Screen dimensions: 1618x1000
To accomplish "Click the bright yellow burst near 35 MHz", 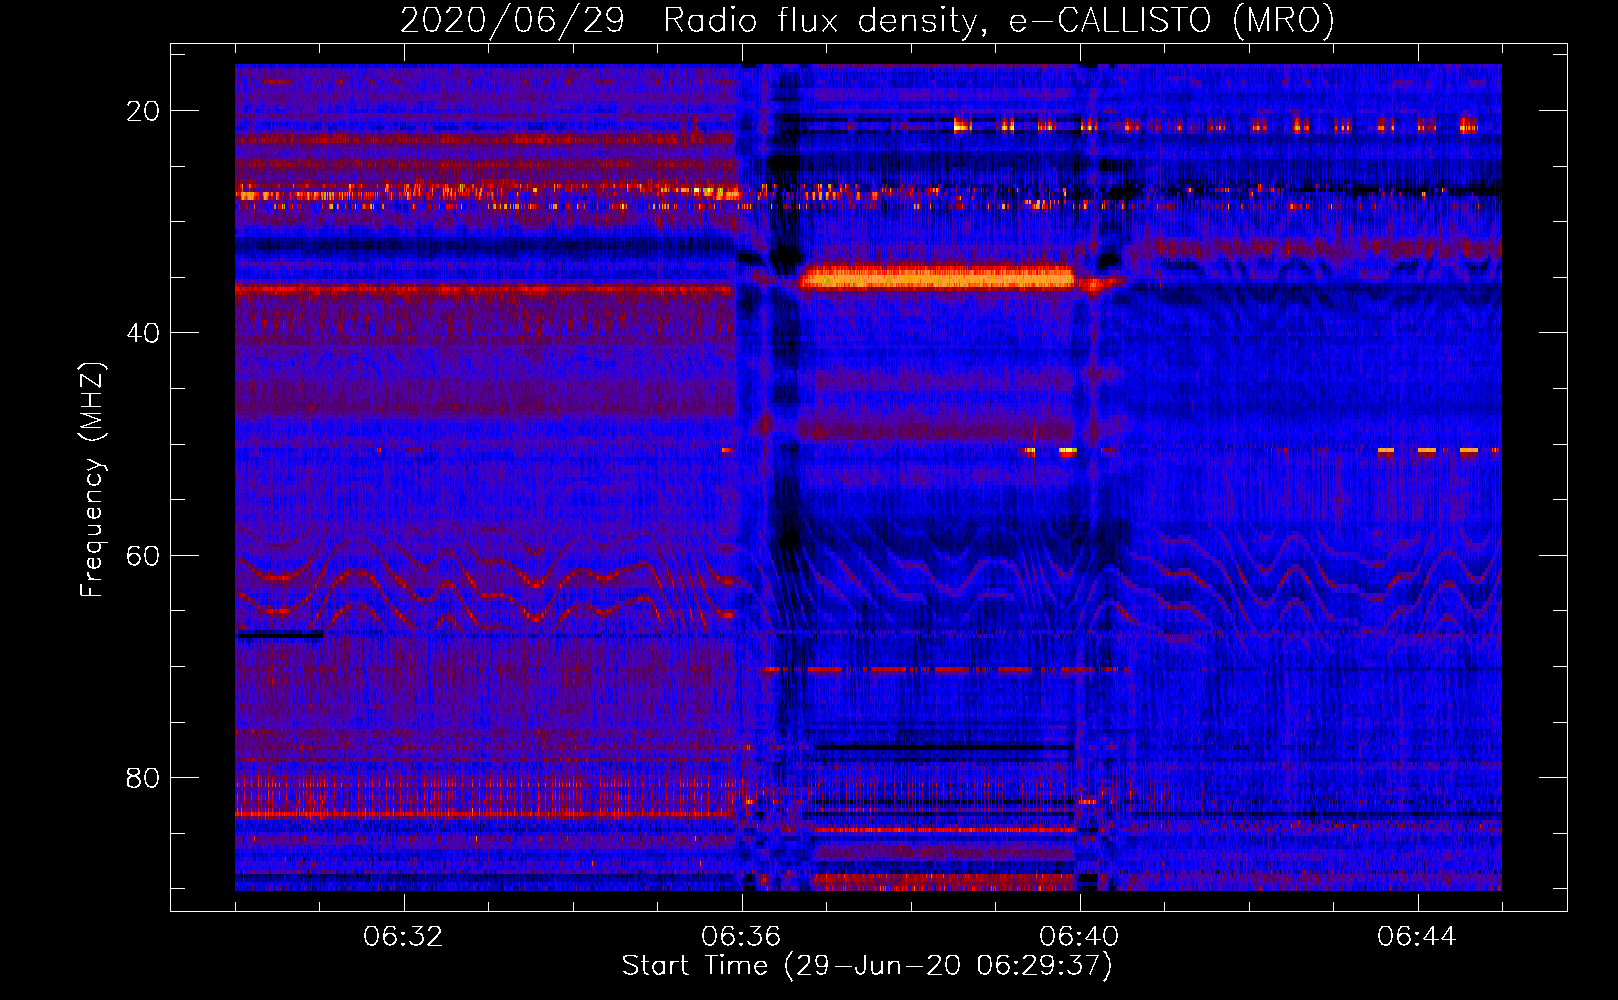I will [937, 277].
